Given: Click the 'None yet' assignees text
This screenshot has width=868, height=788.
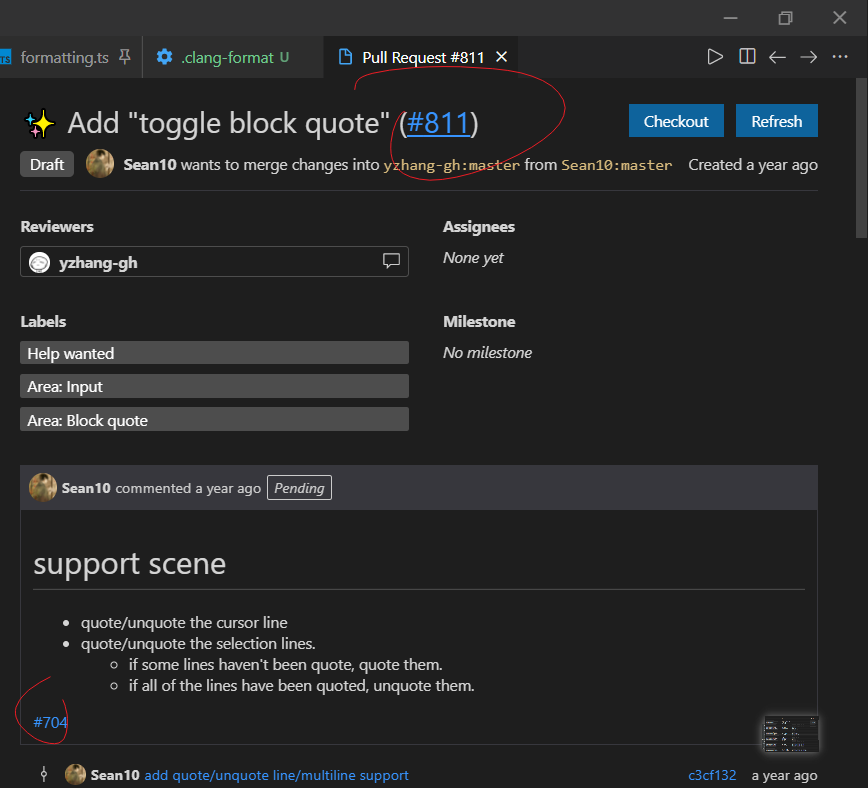Looking at the screenshot, I should (x=473, y=258).
